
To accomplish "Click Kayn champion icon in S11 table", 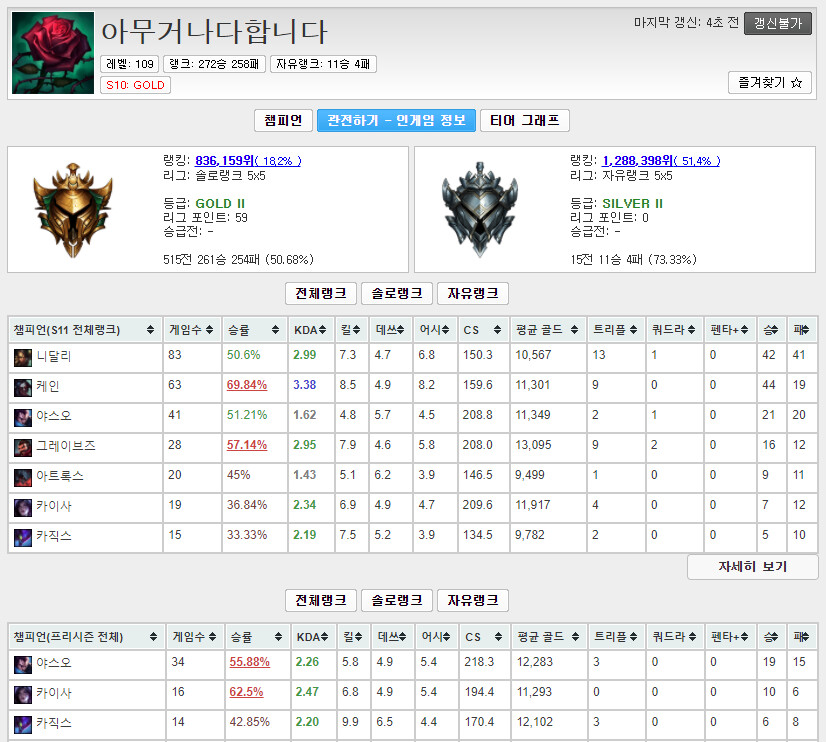I will (x=23, y=388).
